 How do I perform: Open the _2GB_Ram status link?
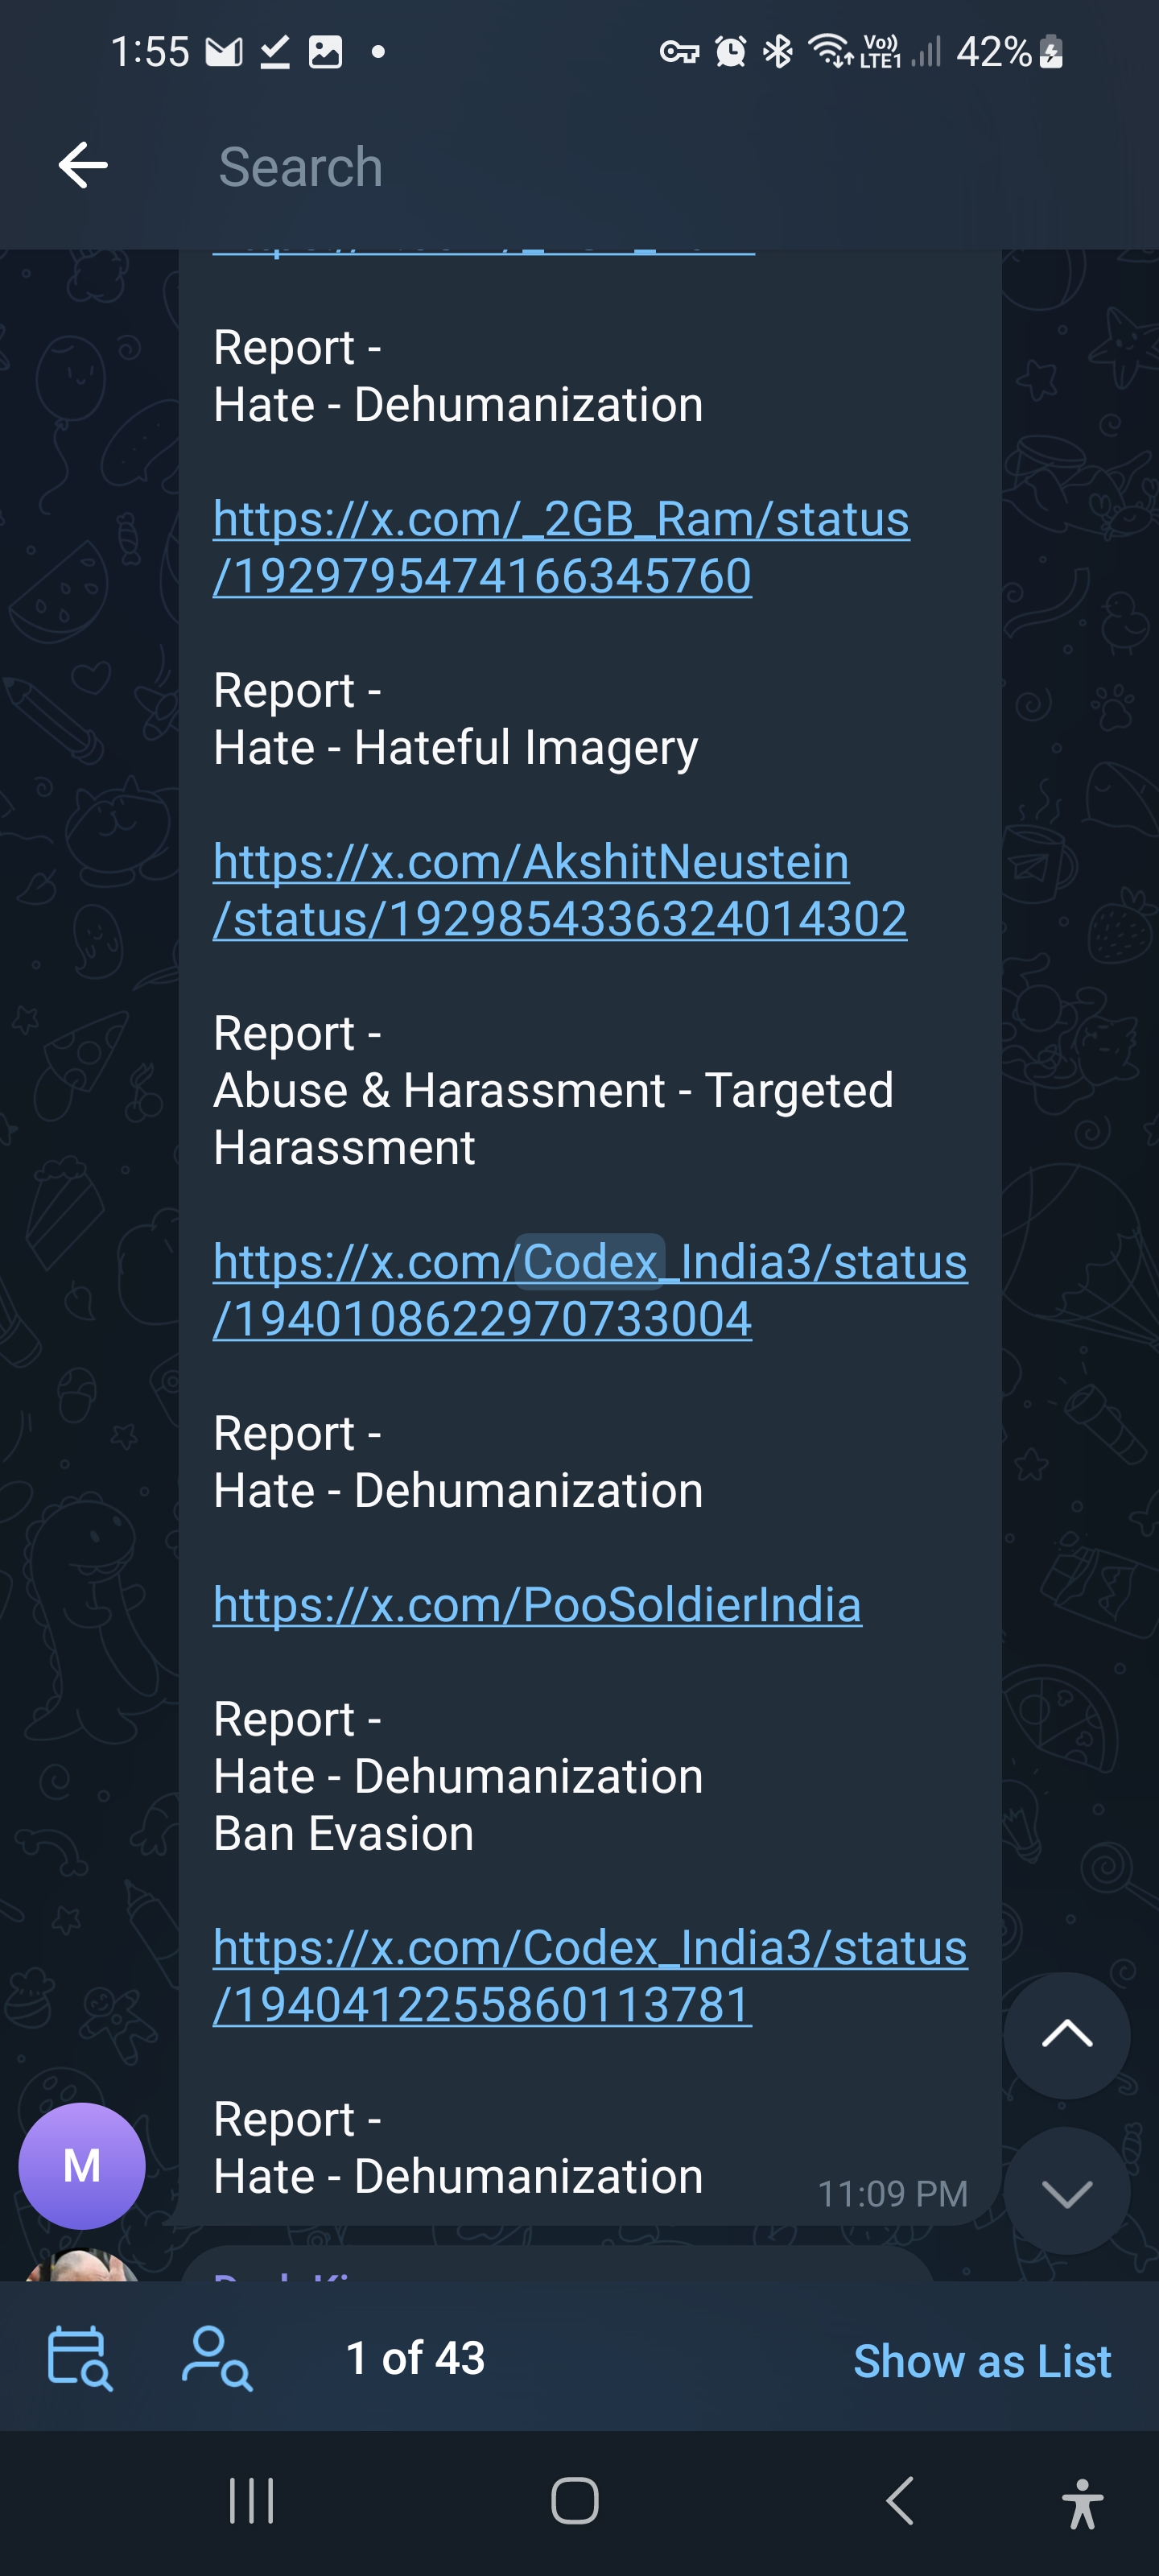coord(561,547)
